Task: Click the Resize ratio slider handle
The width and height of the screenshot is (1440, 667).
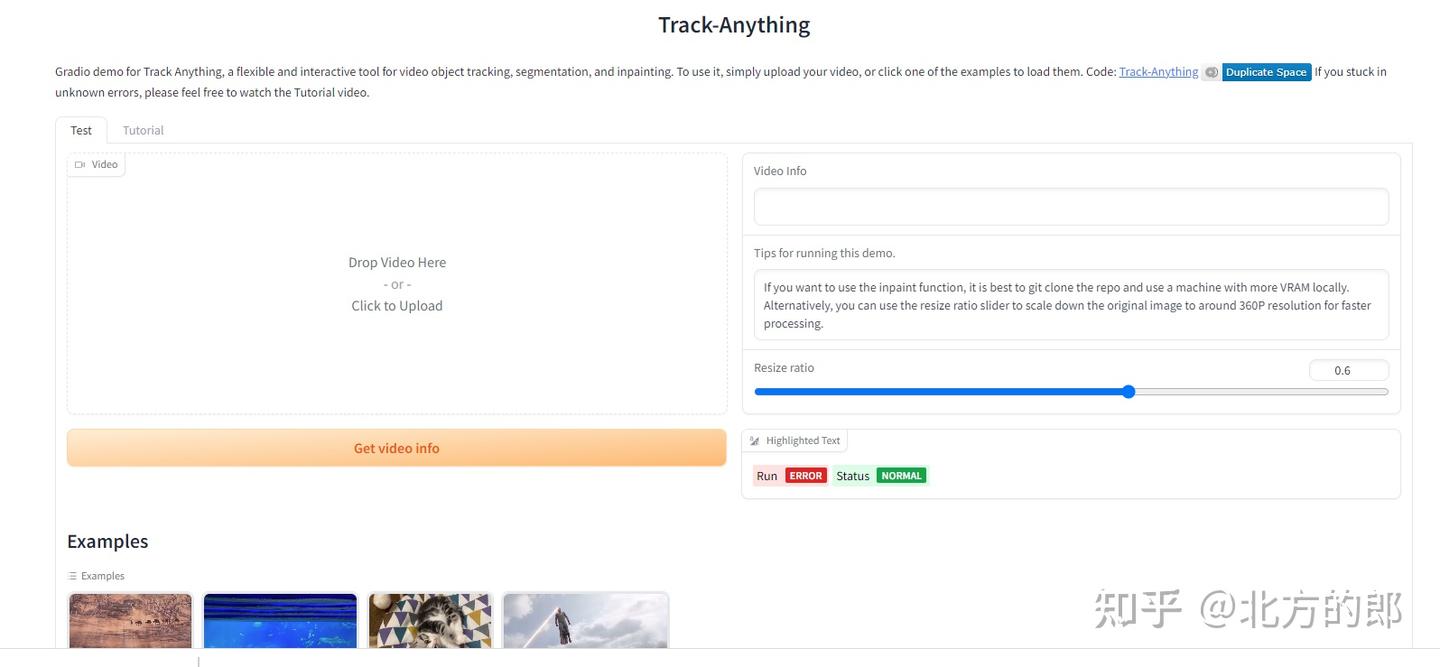Action: click(x=1128, y=391)
